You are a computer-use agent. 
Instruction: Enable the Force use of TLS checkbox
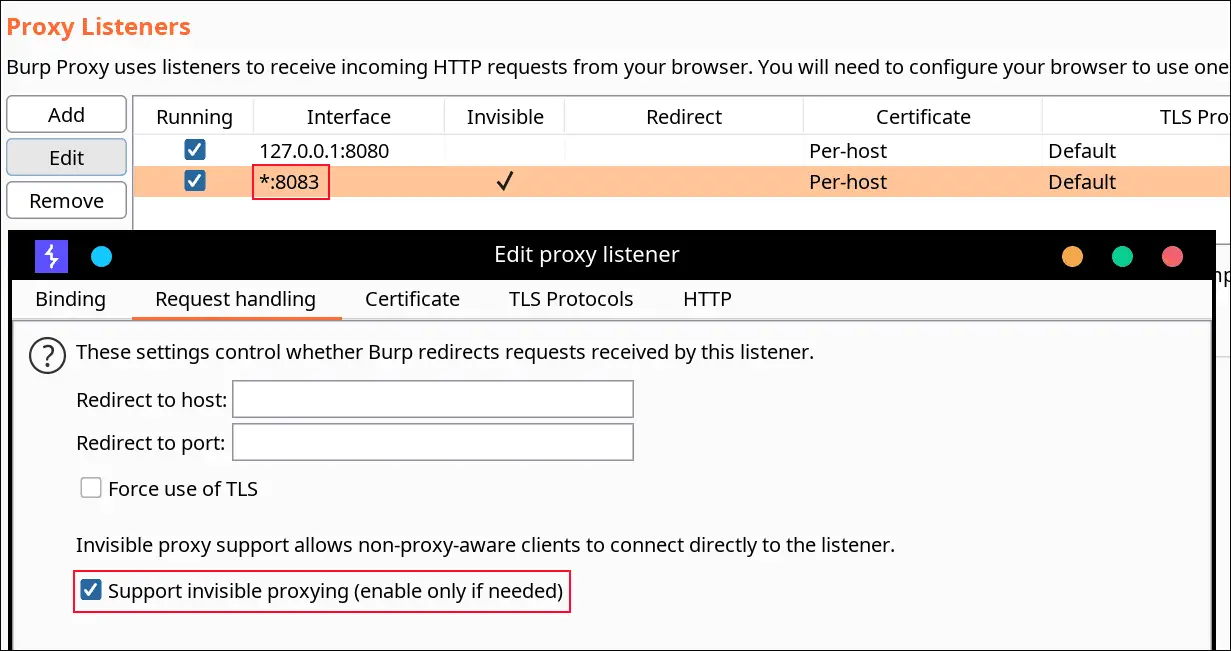coord(91,489)
